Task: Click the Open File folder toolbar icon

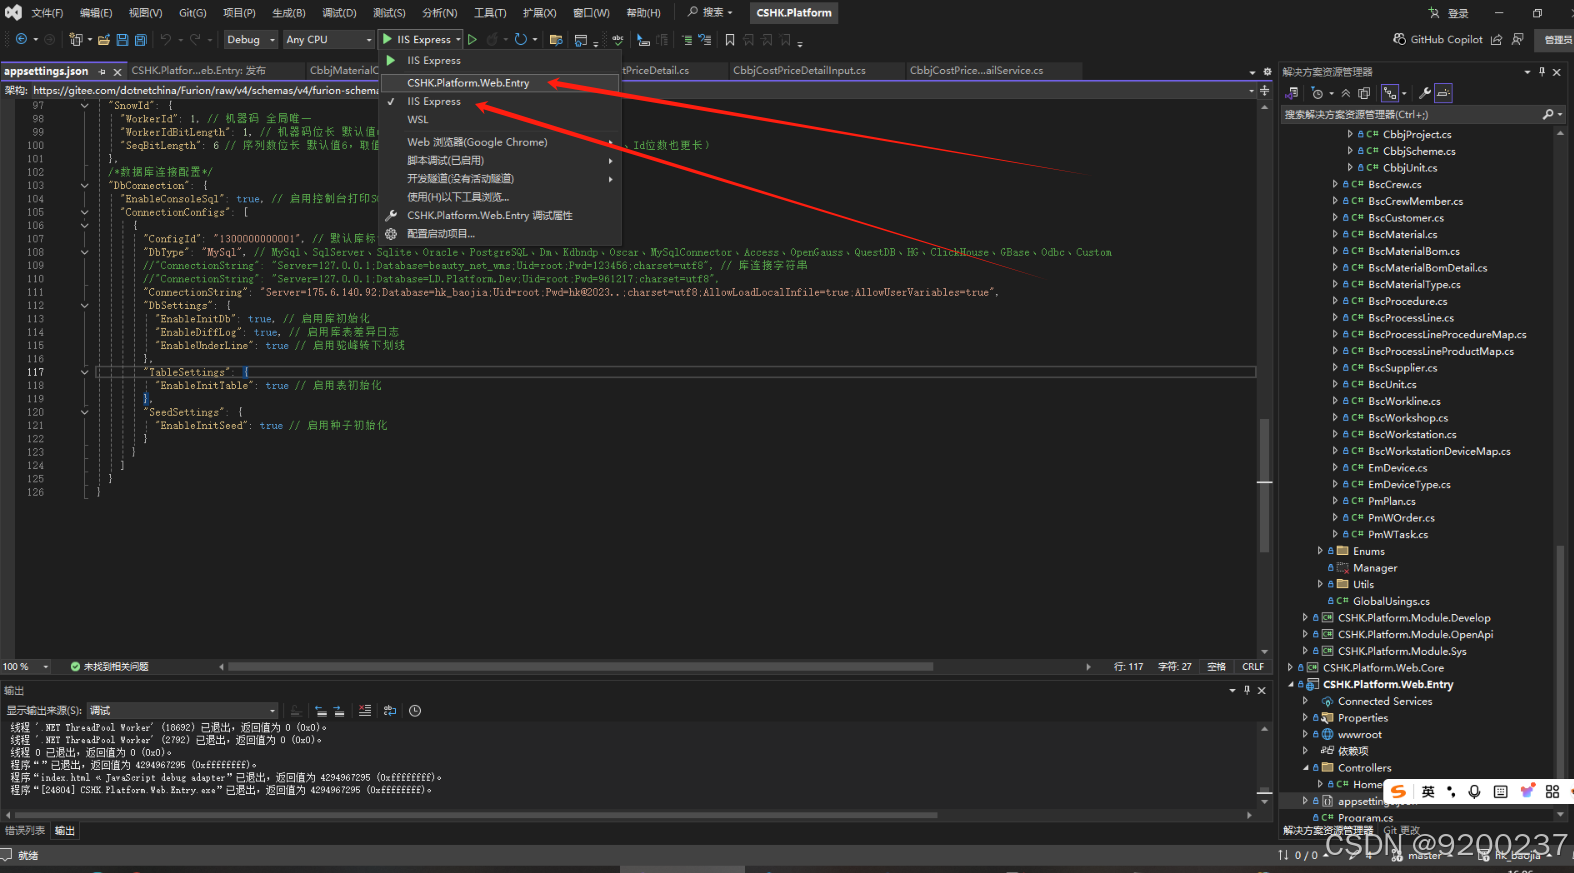Action: point(104,40)
